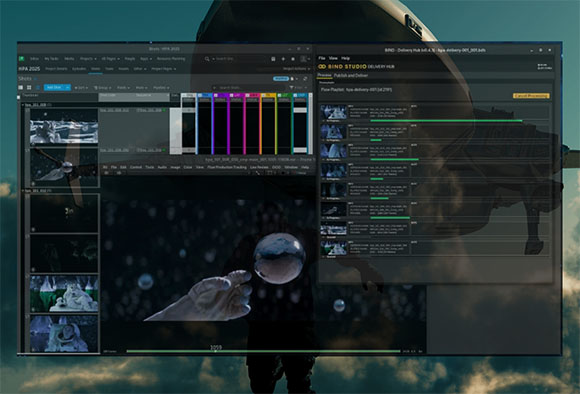Toggle the teal pipeline step column header box
Image resolution: width=580 pixels, height=394 pixels.
click(296, 95)
